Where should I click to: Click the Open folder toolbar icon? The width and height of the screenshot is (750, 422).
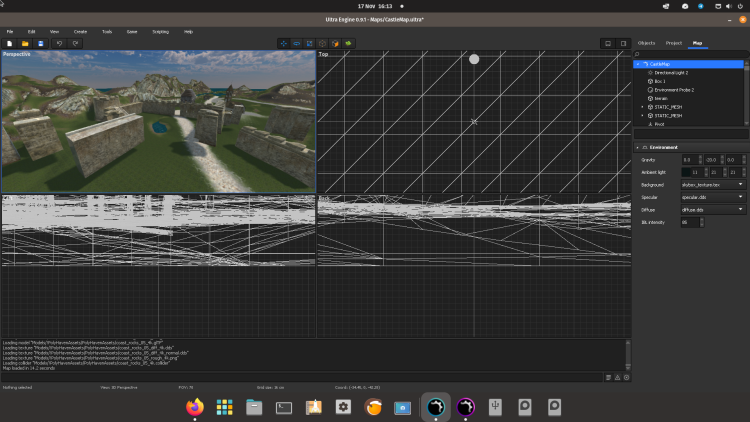point(25,44)
